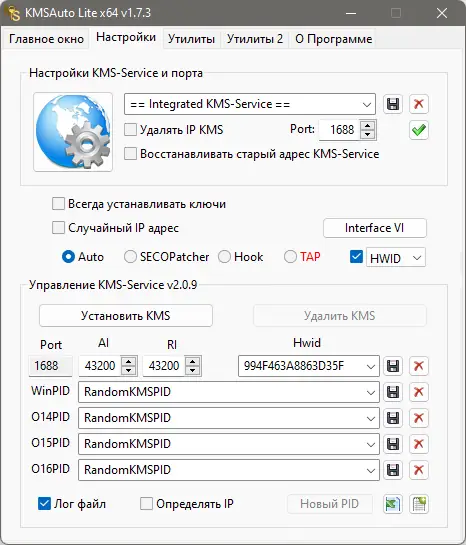The width and height of the screenshot is (466, 545).
Task: Open the Утилиты 2 tab
Action: pos(255,39)
